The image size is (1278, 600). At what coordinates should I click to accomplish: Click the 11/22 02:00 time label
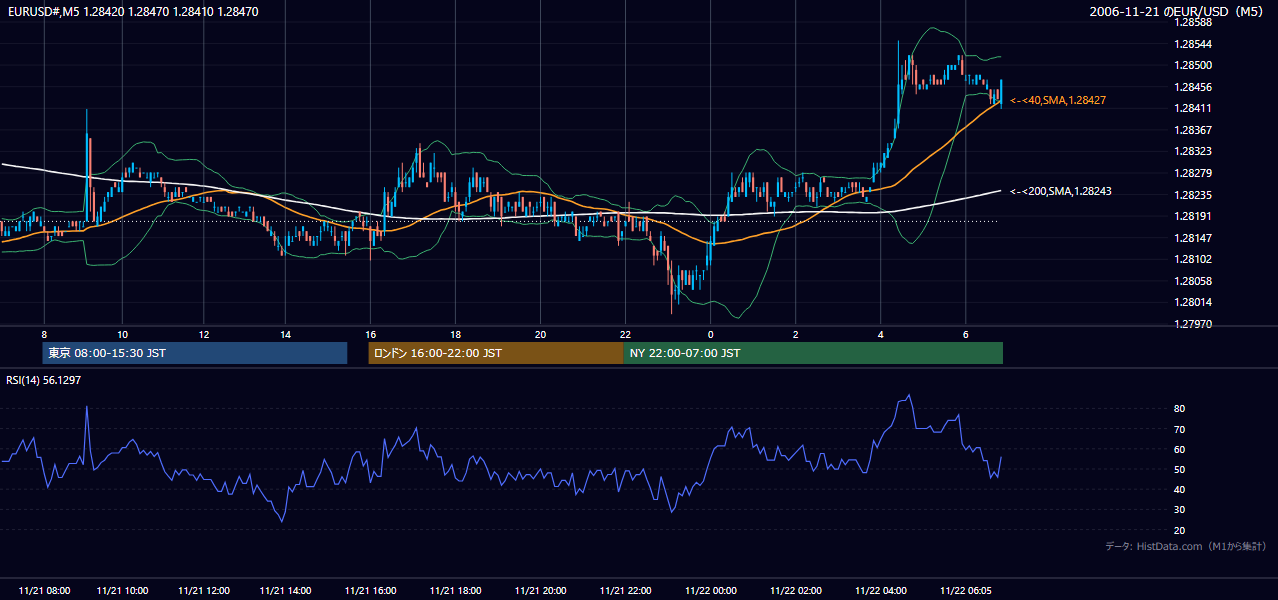[796, 590]
